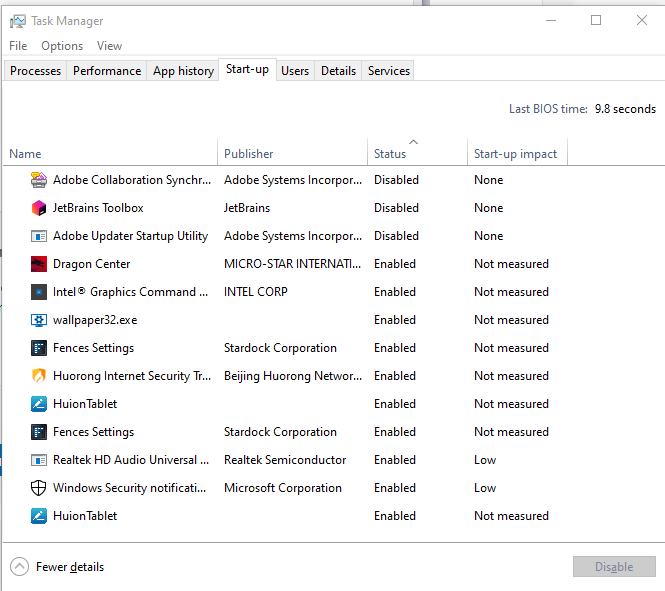Click the Adobe Updater Startup Utility icon

(39, 236)
